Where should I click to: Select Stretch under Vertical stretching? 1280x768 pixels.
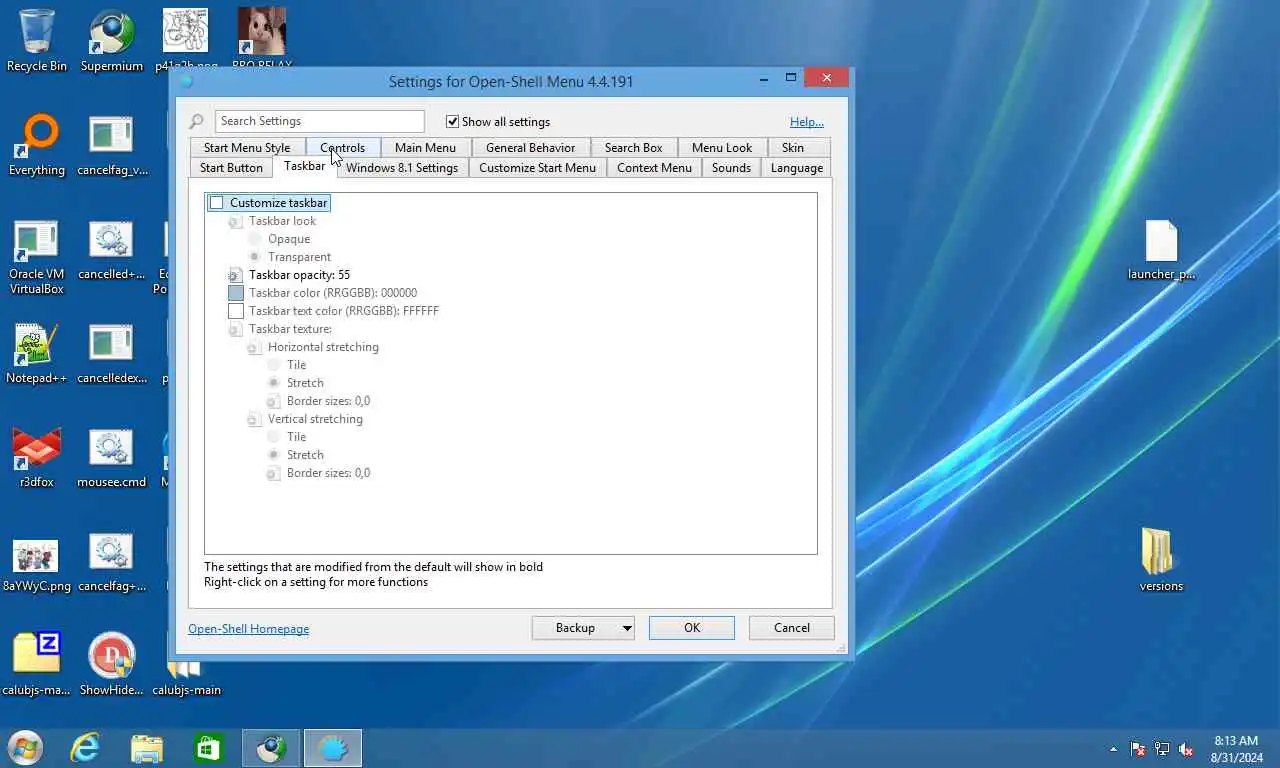click(274, 455)
